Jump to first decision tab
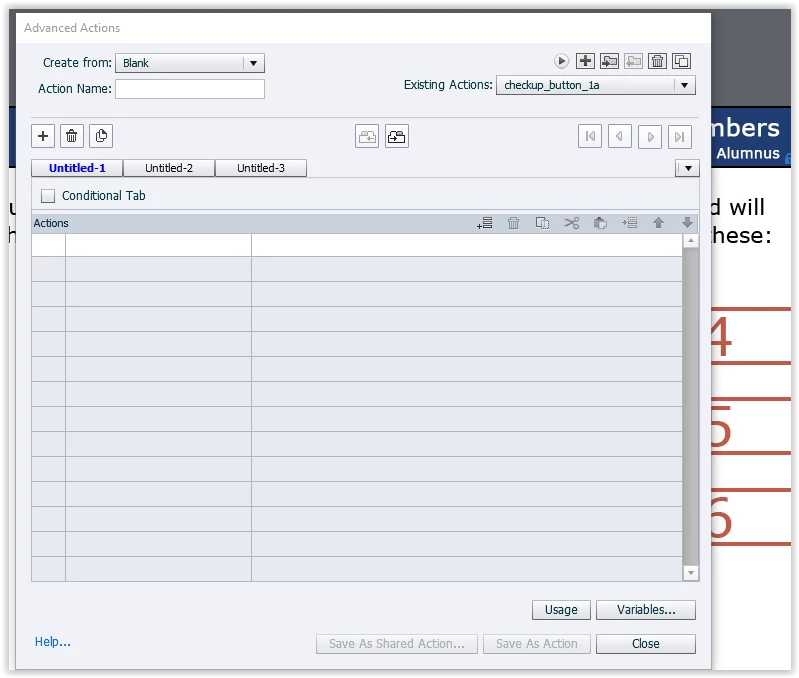 (590, 137)
